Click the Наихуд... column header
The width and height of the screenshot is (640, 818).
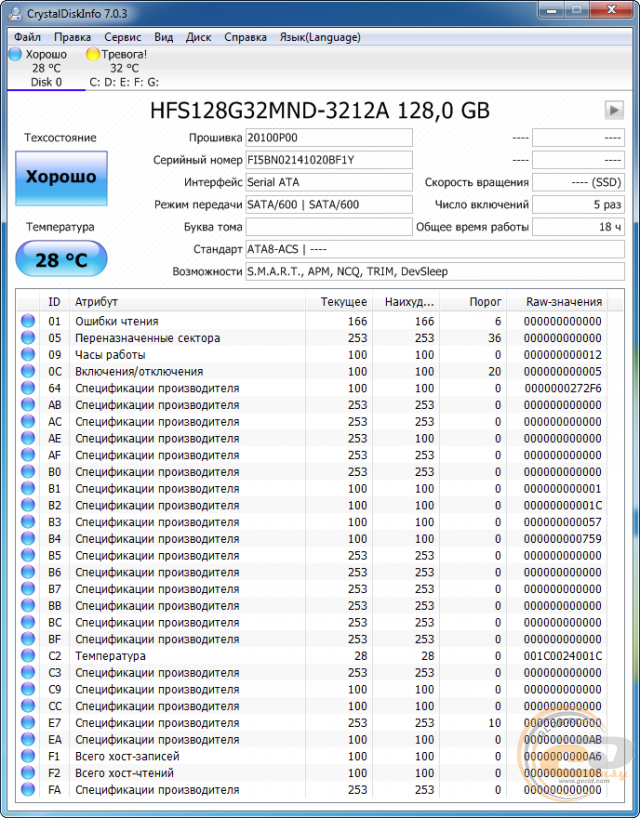405,302
